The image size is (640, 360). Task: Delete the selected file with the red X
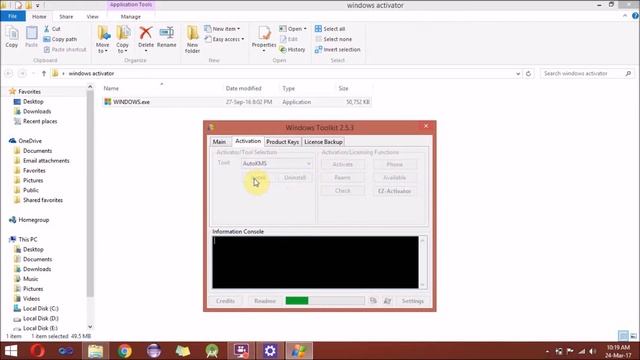[x=146, y=38]
